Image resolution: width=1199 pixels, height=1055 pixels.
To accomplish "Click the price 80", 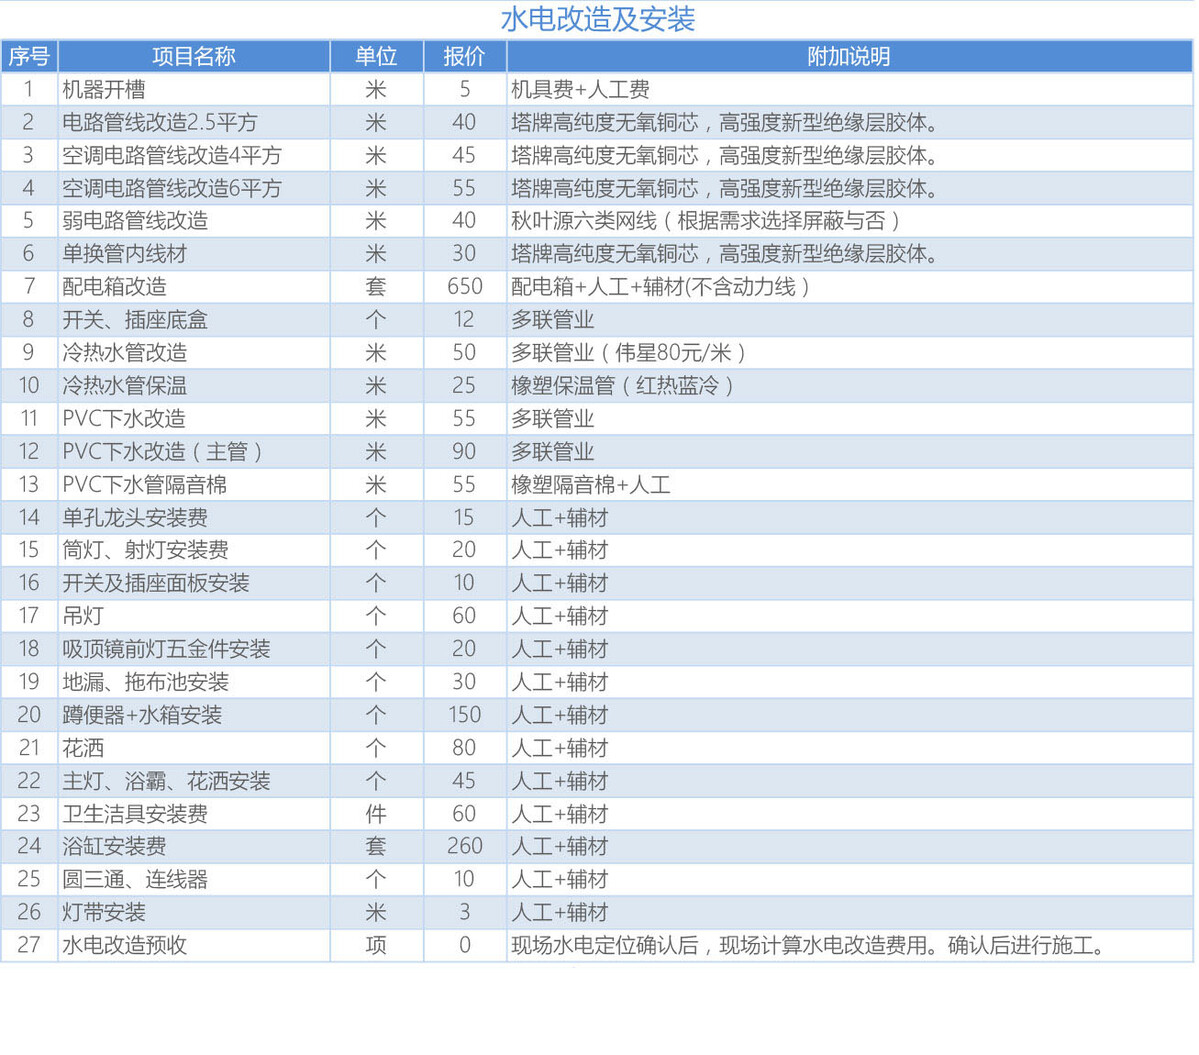I will pos(464,748).
